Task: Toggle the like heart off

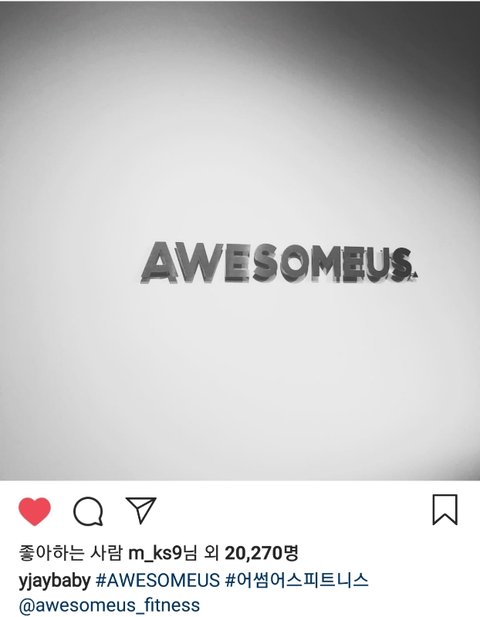Action: pos(35,511)
